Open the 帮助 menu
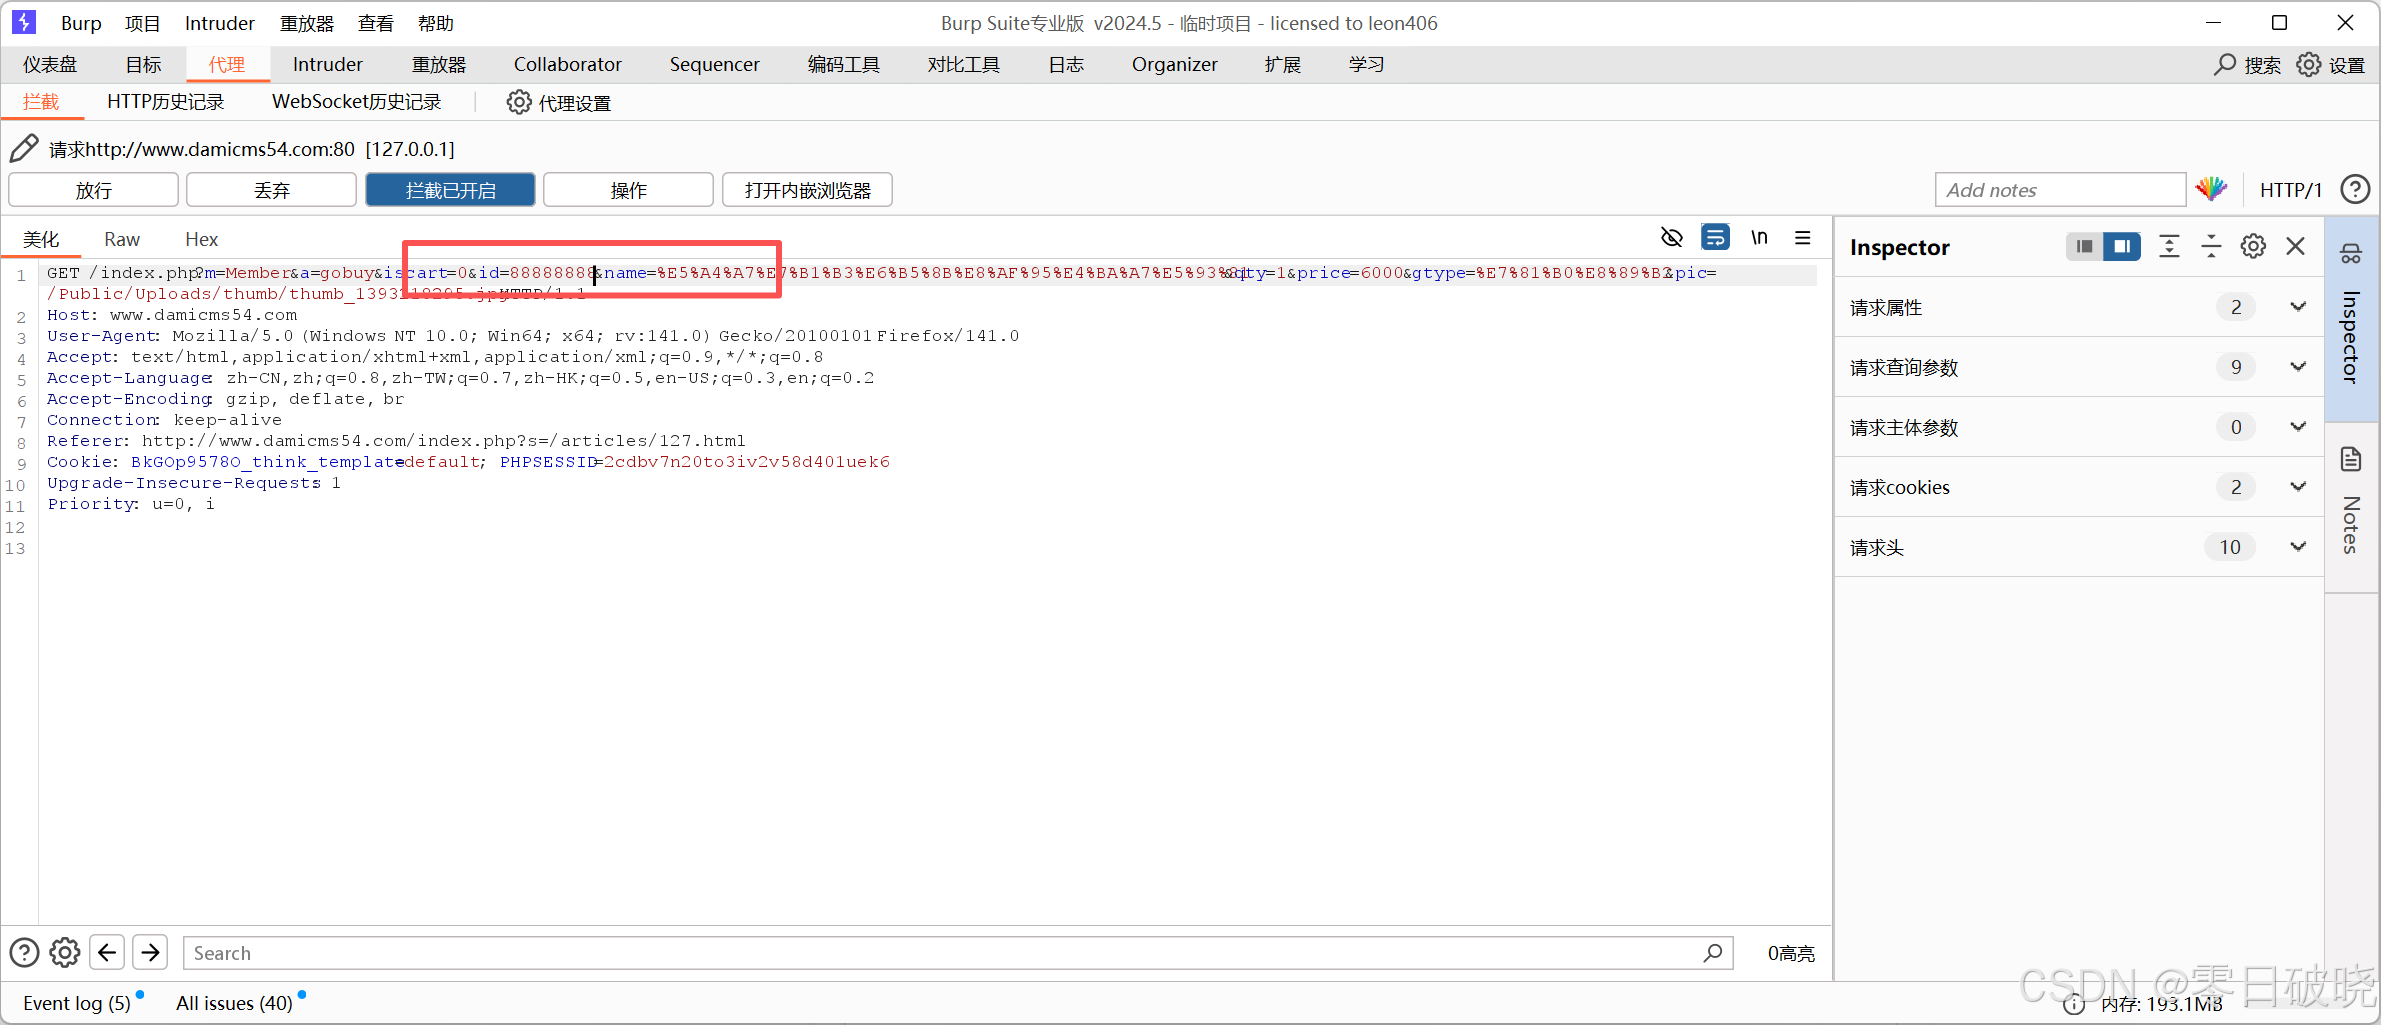2381x1025 pixels. 436,23
